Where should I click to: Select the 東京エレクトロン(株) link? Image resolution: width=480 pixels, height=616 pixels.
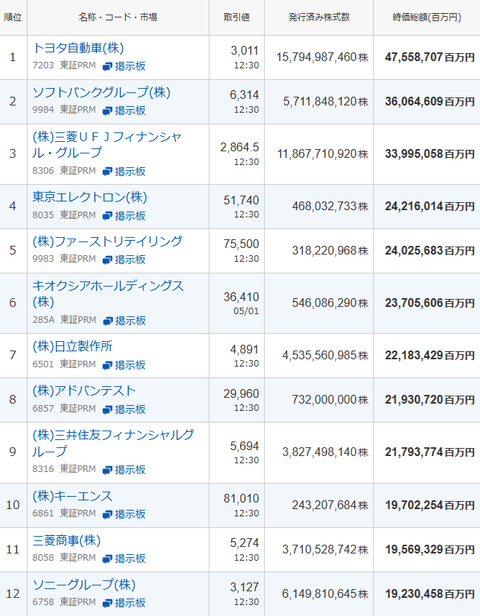pos(90,197)
